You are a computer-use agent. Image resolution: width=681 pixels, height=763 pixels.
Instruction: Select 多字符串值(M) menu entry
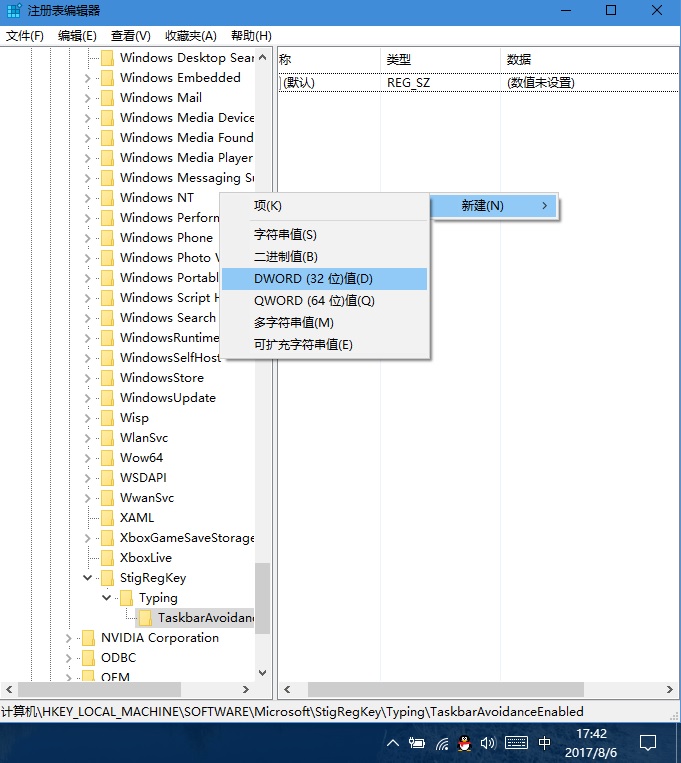[325, 323]
